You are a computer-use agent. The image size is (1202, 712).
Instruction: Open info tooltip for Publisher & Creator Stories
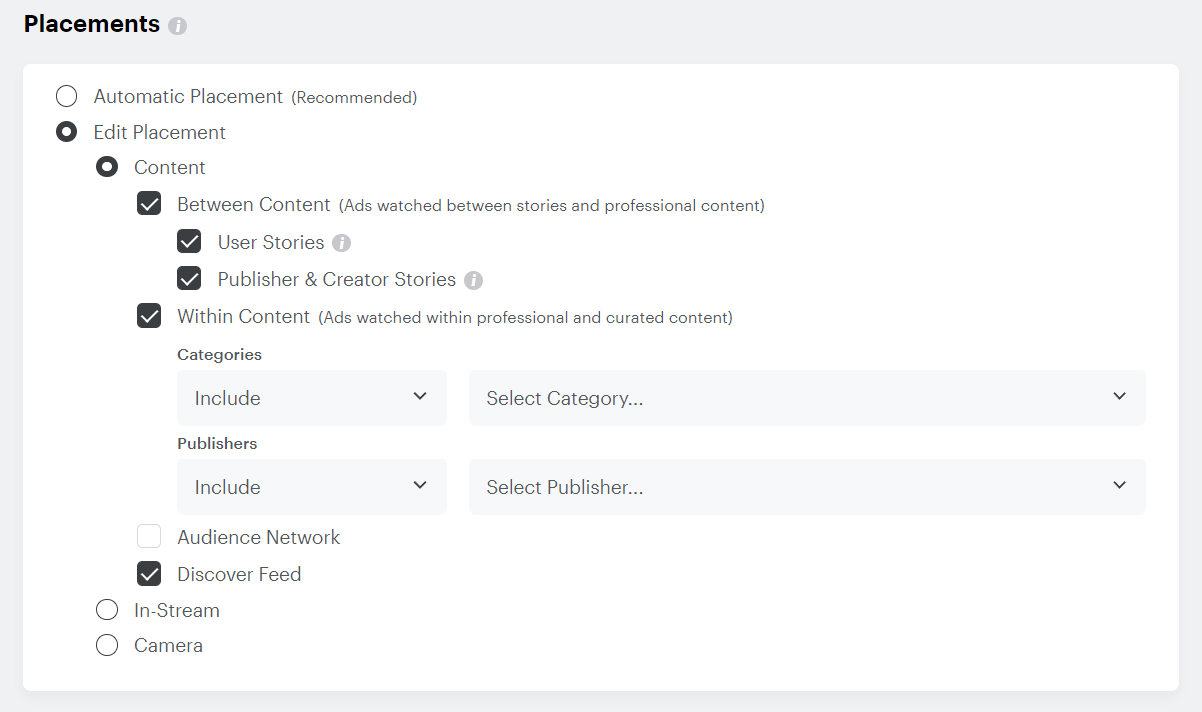[474, 280]
